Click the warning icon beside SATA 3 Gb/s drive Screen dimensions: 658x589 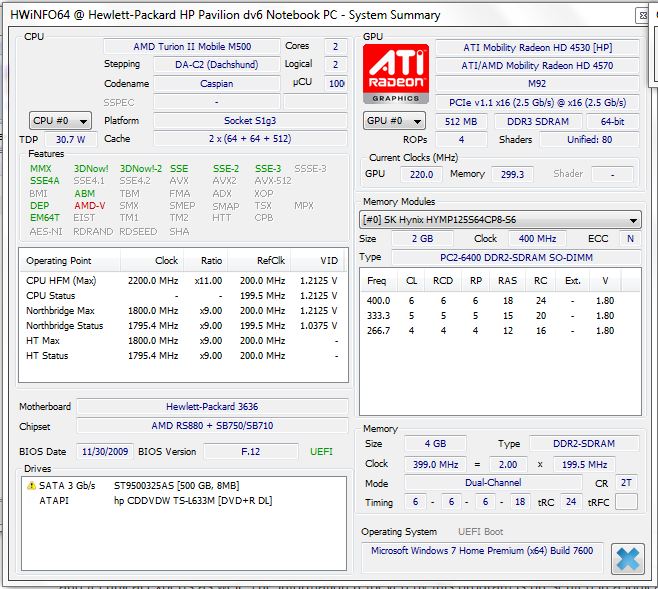pyautogui.click(x=31, y=486)
